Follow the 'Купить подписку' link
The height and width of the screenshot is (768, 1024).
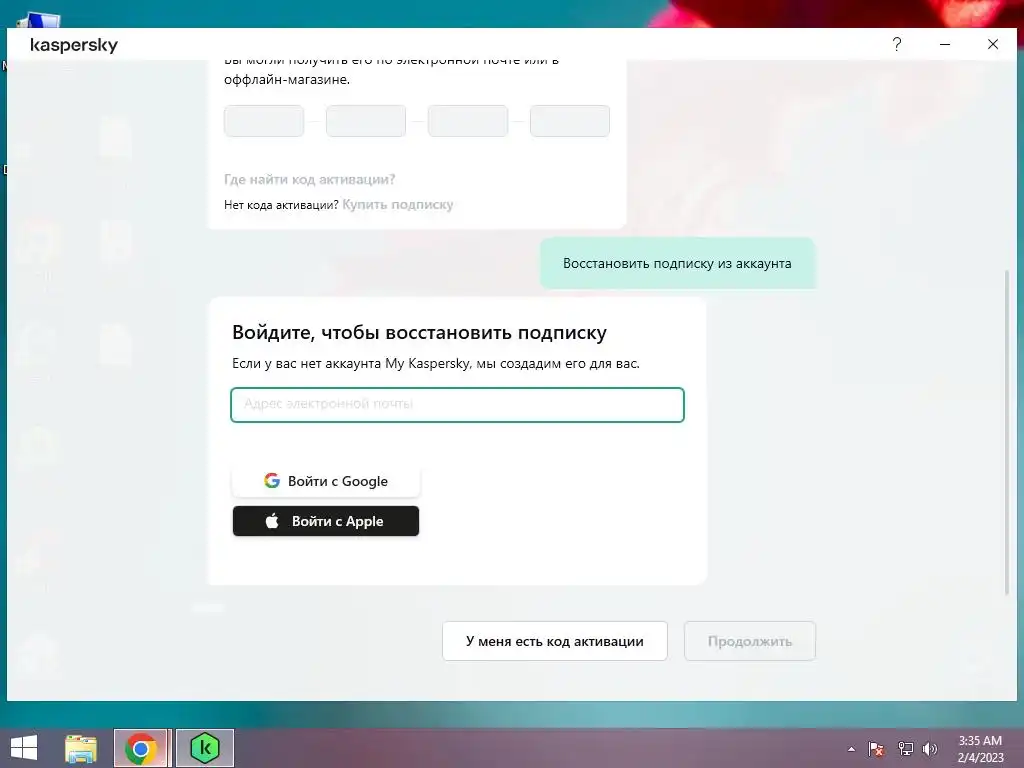click(x=398, y=204)
